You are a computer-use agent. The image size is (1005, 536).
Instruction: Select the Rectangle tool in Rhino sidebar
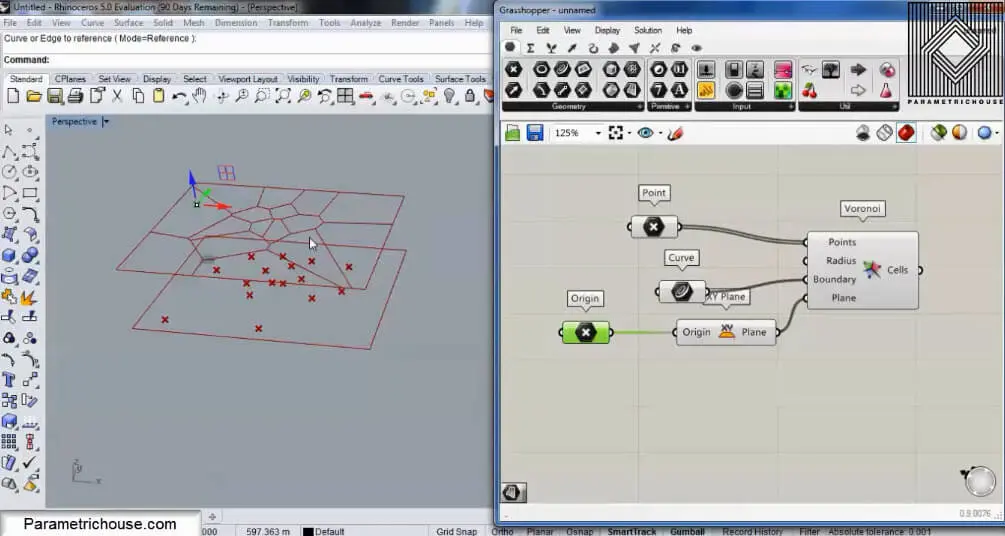(30, 192)
